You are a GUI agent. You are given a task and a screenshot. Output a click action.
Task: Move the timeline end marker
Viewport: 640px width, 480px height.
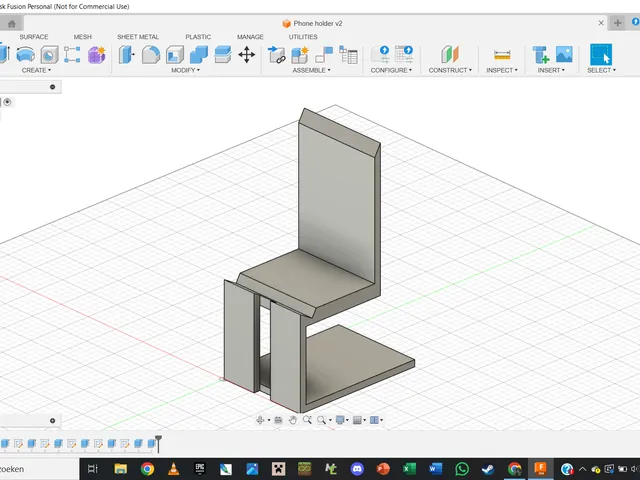(x=158, y=444)
